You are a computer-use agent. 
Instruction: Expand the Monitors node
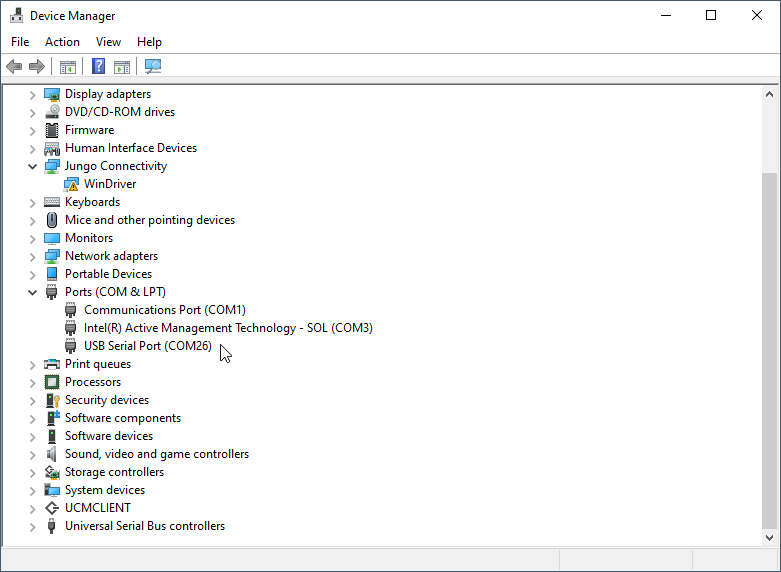(x=32, y=239)
